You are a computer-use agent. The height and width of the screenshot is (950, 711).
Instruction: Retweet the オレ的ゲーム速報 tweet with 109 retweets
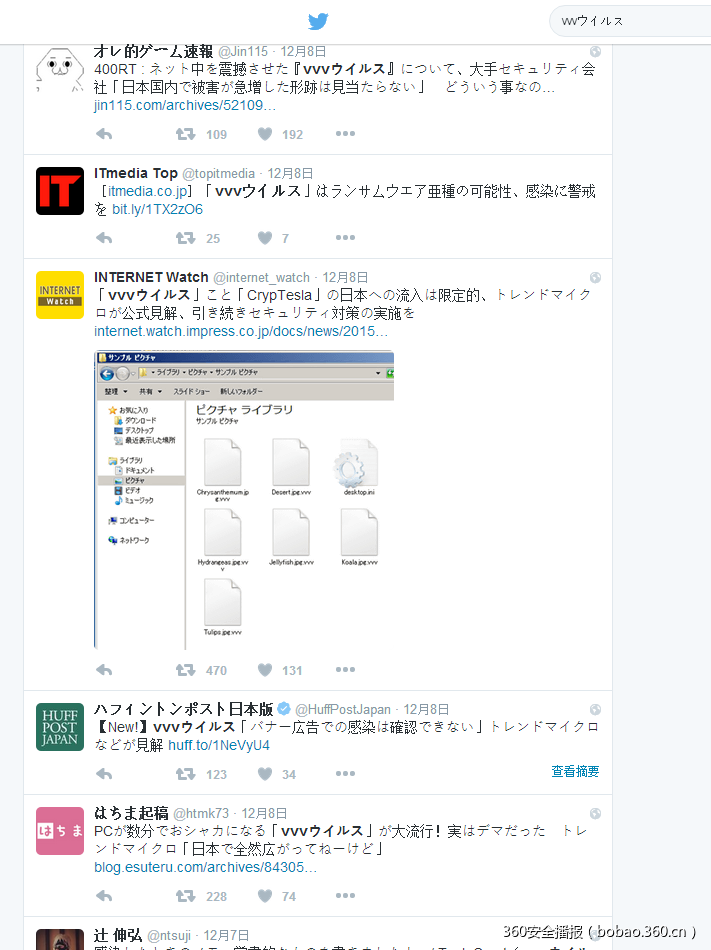pyautogui.click(x=185, y=134)
